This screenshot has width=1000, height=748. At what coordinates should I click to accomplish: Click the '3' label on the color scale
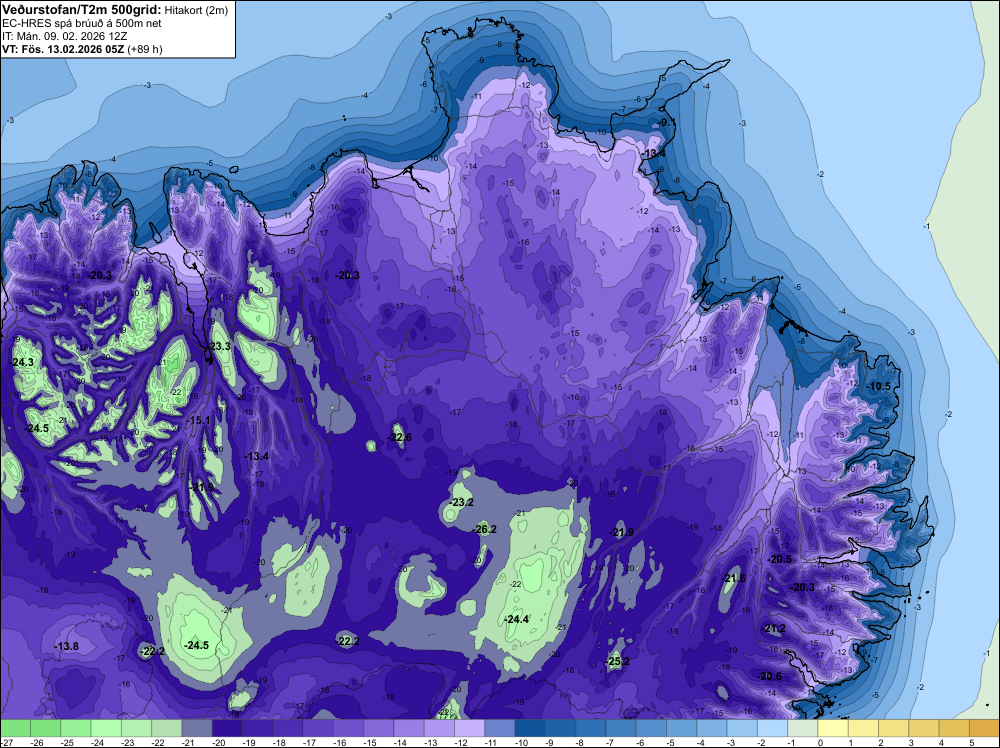911,742
